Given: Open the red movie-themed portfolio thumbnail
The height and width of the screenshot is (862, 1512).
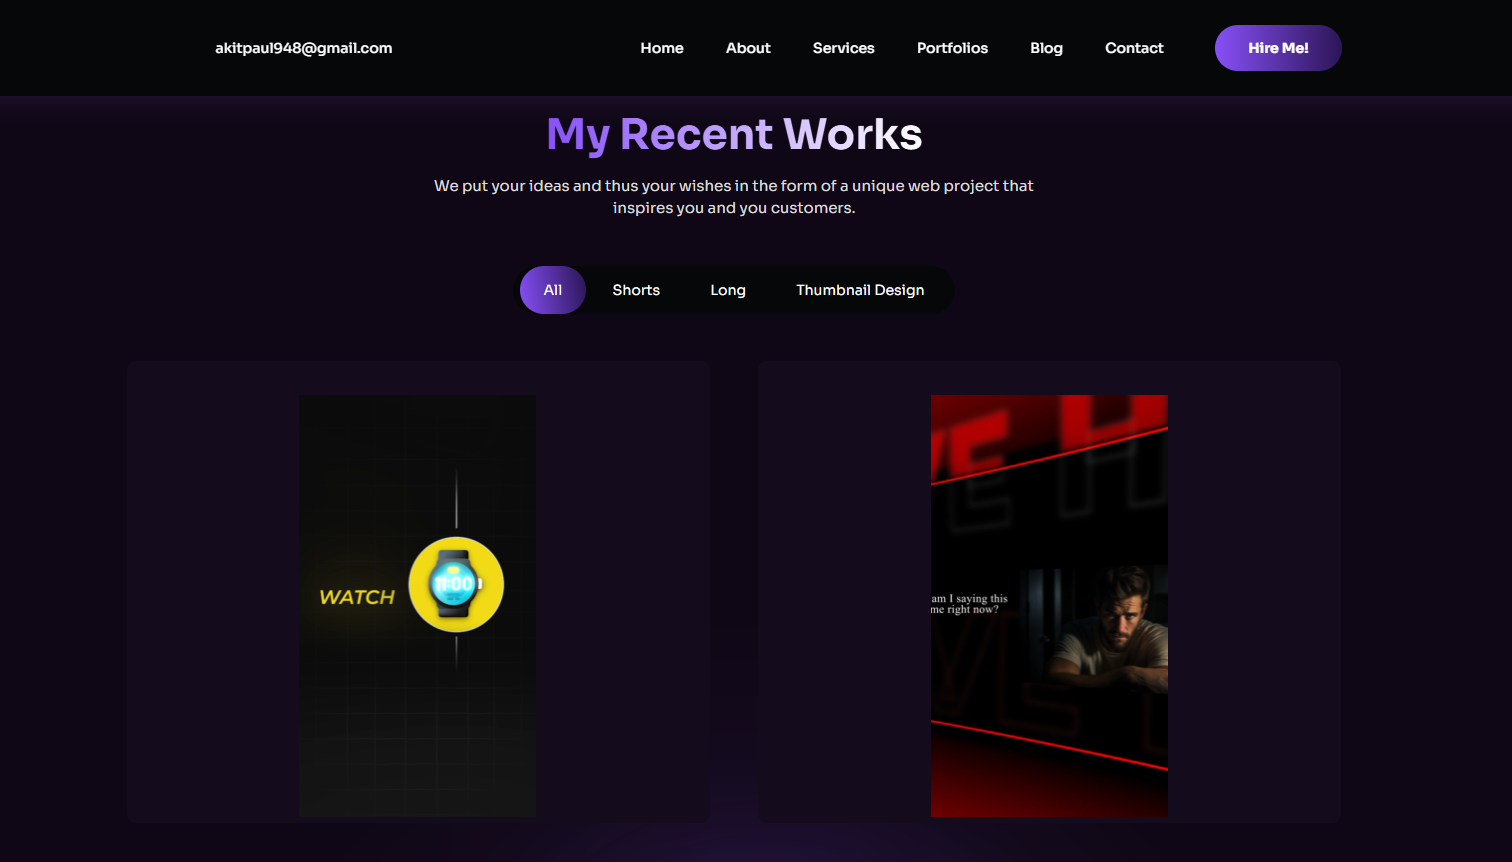Looking at the screenshot, I should (1049, 605).
